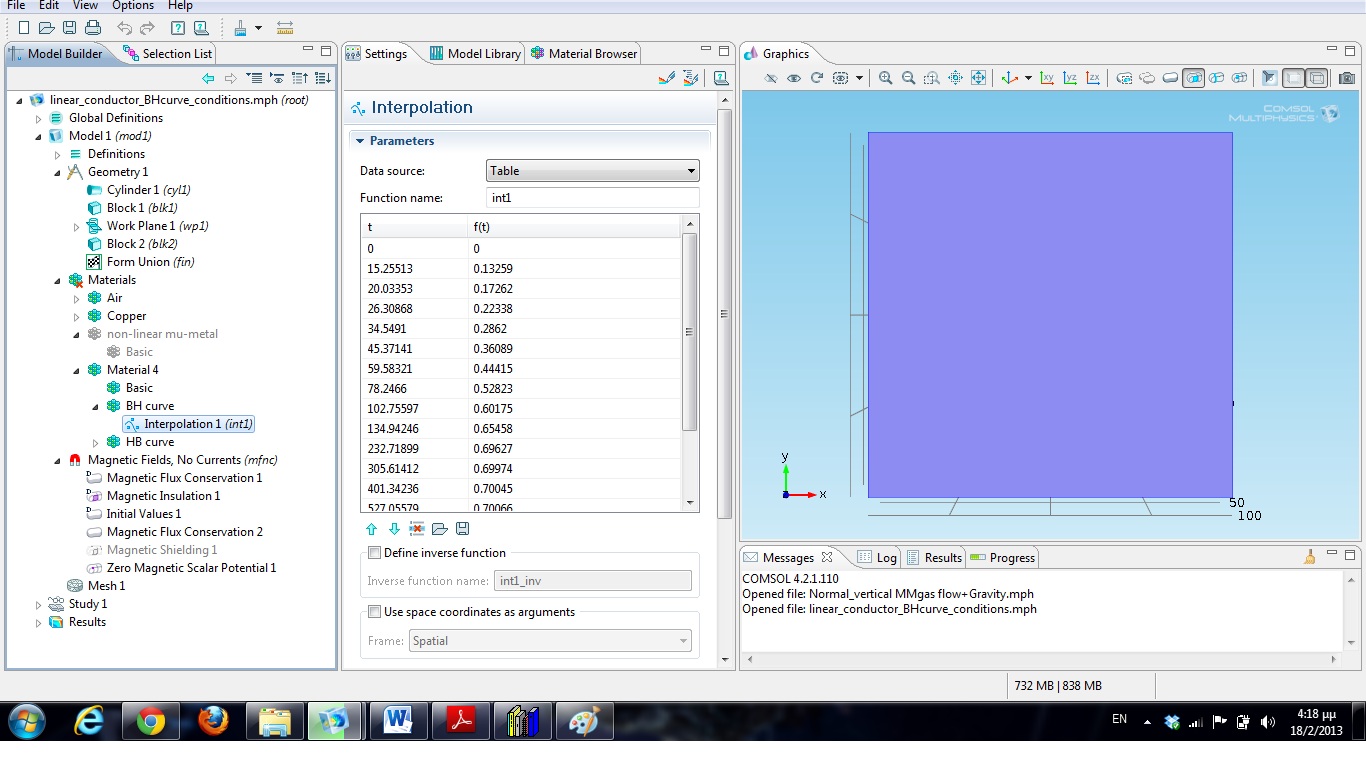This screenshot has height=768, width=1366.
Task: Take a snapshot with the camera icon
Action: (x=1347, y=78)
